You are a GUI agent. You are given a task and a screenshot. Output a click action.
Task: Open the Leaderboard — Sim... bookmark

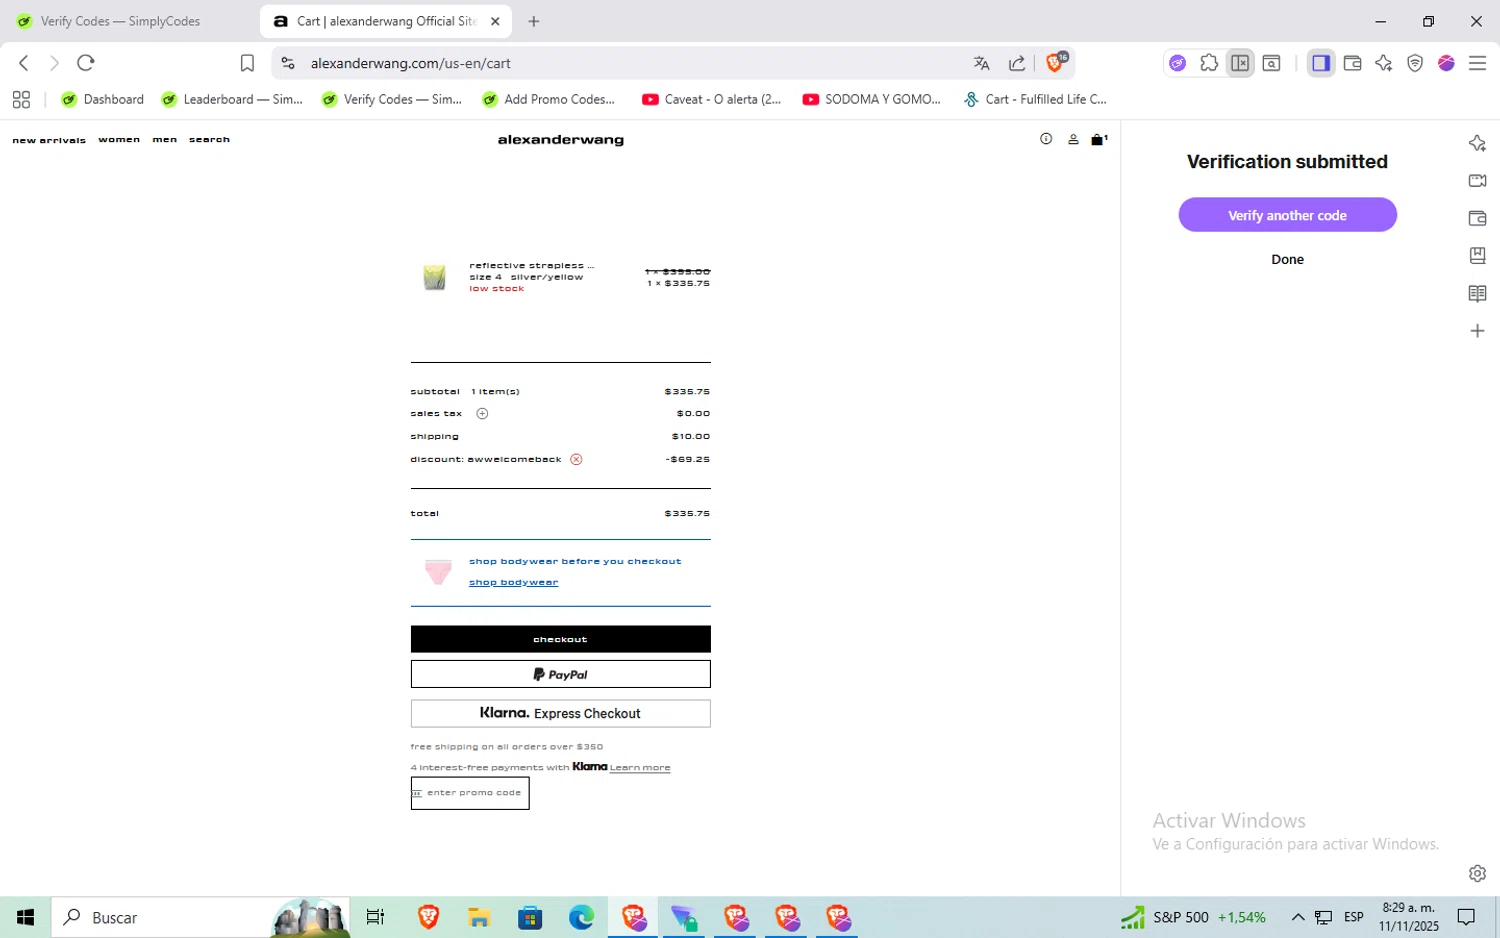[x=231, y=99]
